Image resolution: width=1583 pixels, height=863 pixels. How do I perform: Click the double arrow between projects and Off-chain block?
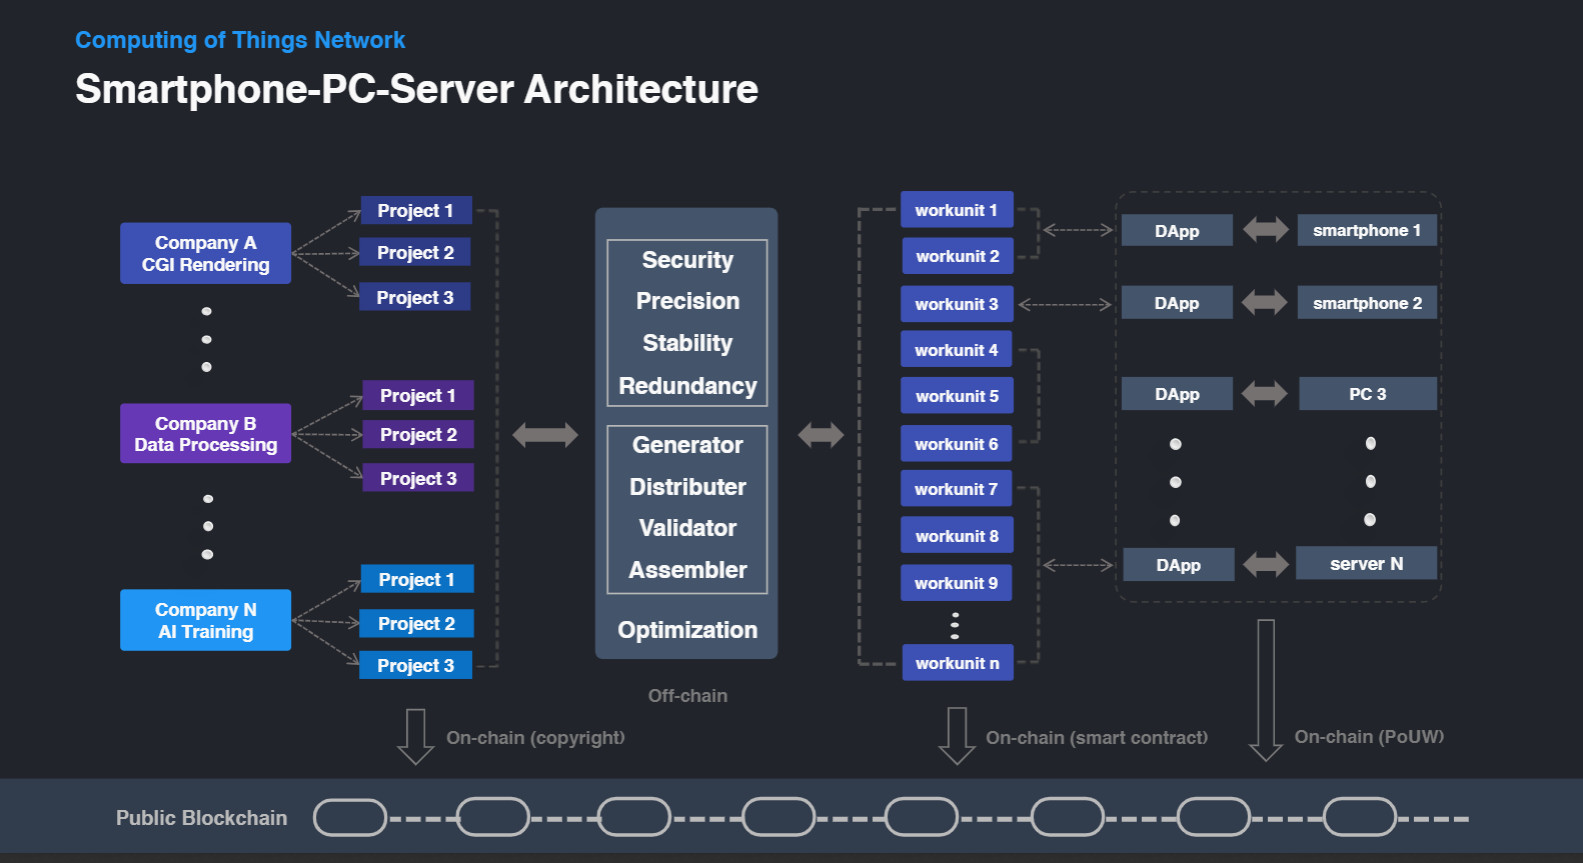pos(545,434)
